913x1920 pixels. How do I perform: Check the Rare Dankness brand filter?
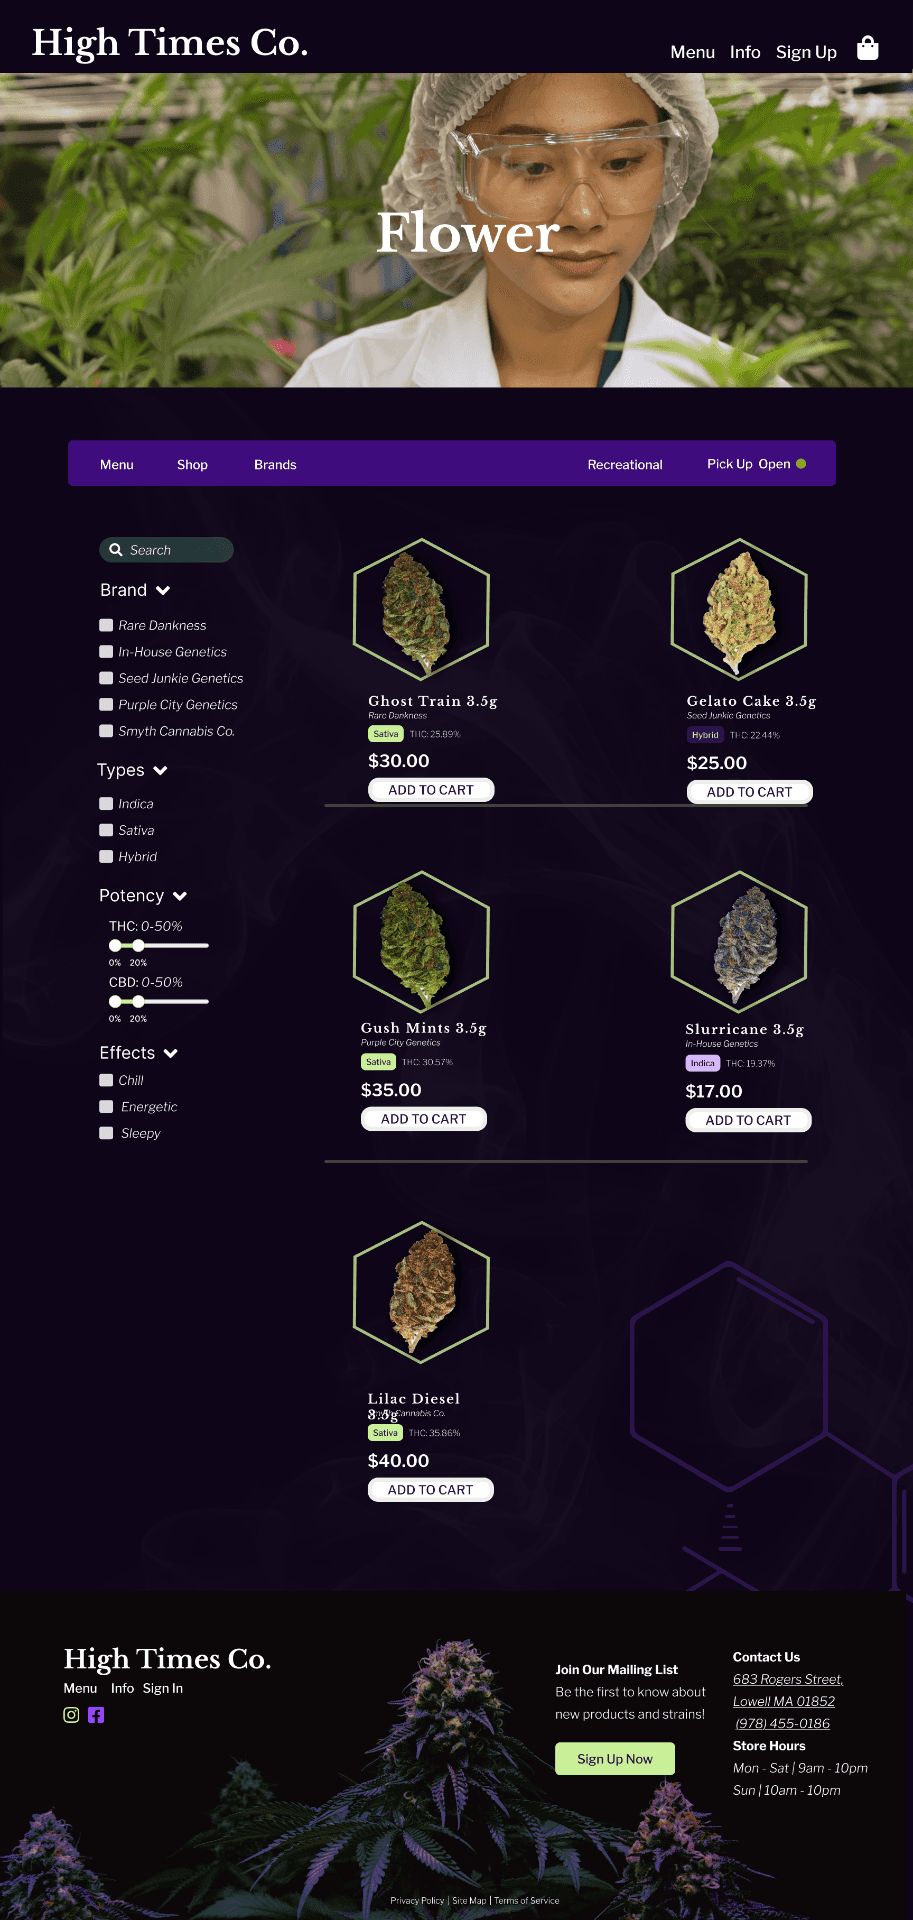(x=106, y=624)
